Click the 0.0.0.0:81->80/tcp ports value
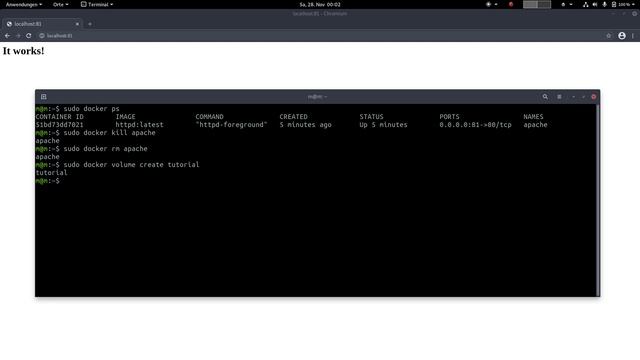The image size is (640, 360). click(x=475, y=125)
